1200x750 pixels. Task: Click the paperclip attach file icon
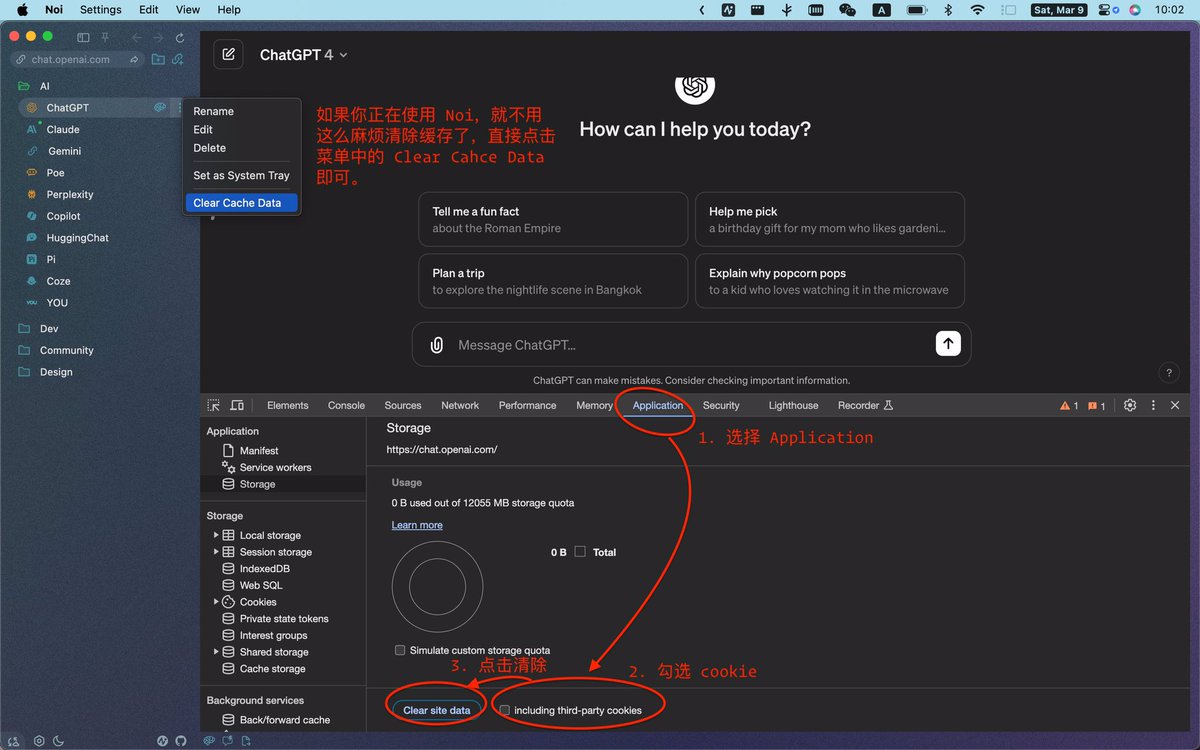coord(436,345)
